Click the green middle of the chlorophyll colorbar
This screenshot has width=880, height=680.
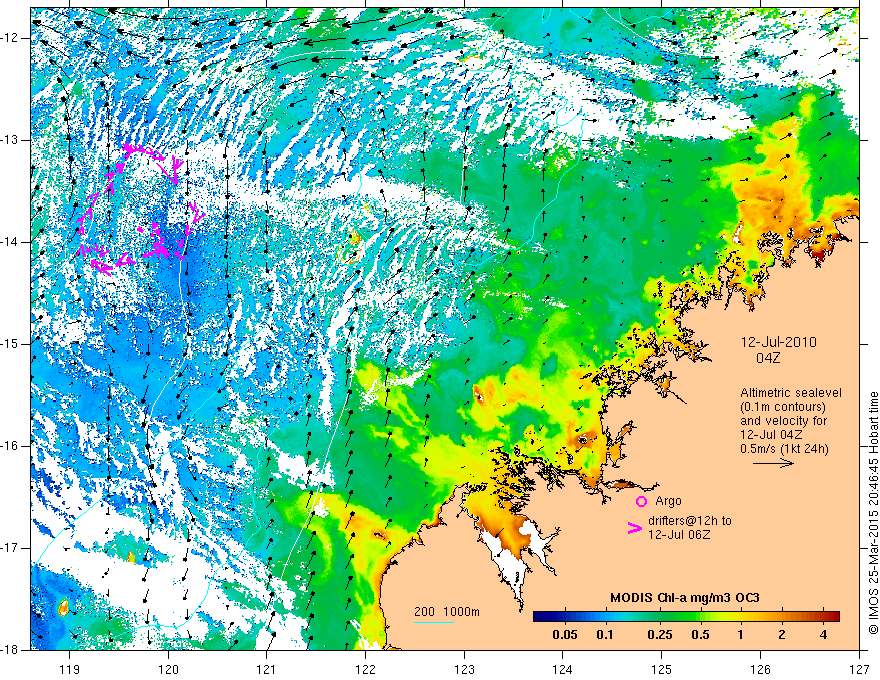686,616
